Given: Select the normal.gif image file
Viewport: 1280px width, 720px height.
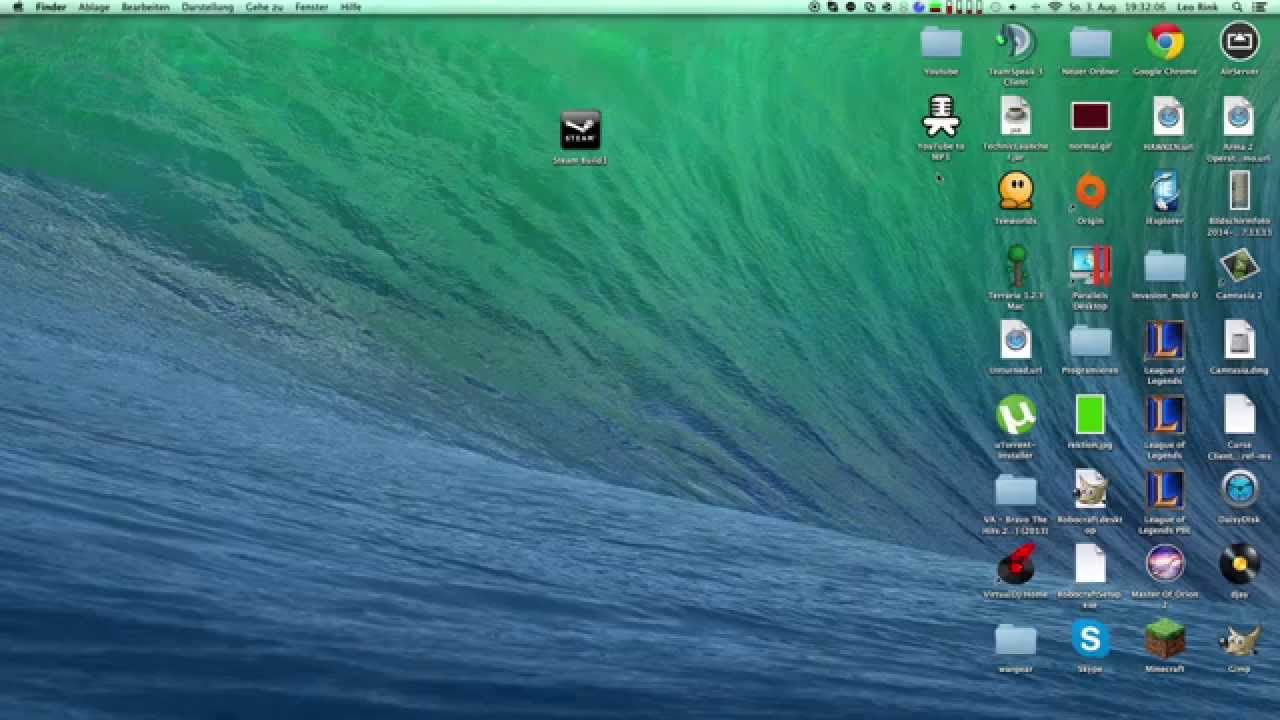Looking at the screenshot, I should [x=1090, y=116].
